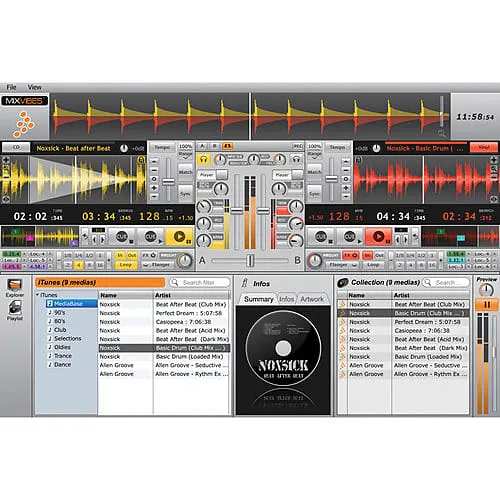Click deck B seek forward arrow
Image resolution: width=500 pixels, height=500 pixels.
406,239
